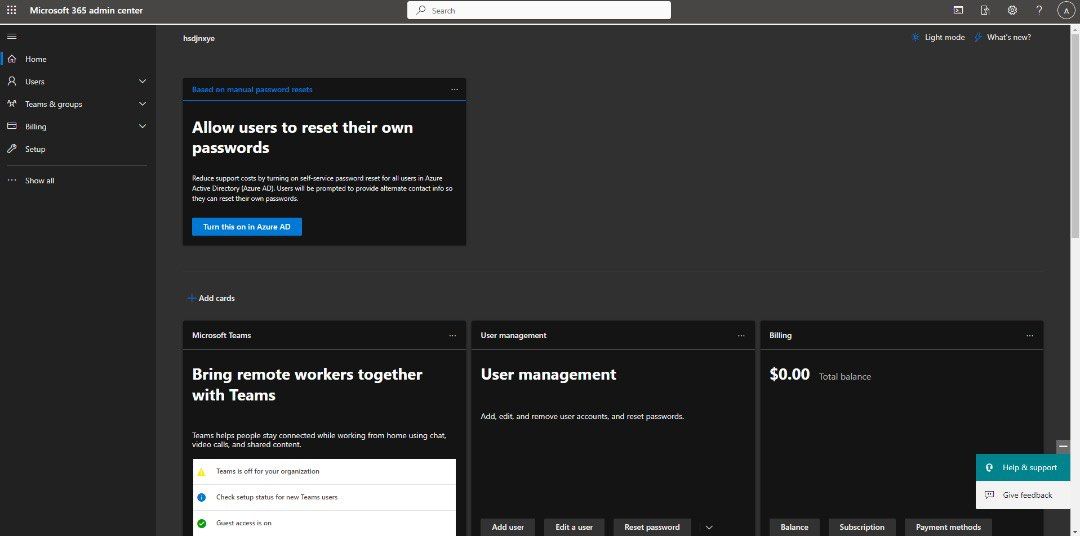Click the Users person icon in sidebar

point(12,81)
